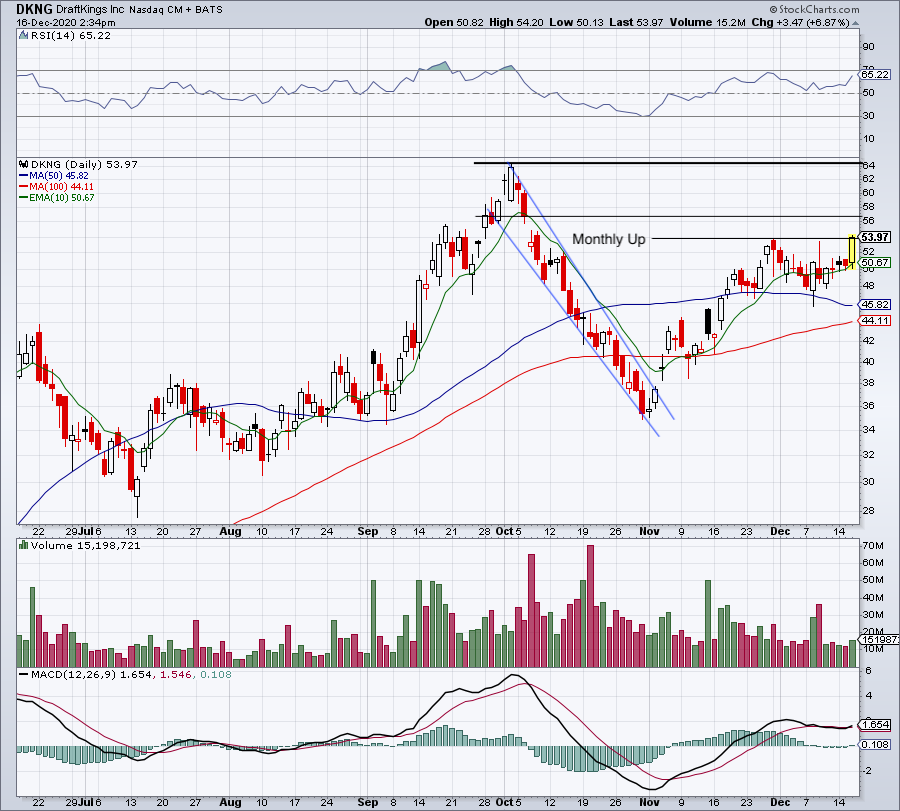Click the red line marker before MA(100)

tap(24, 187)
